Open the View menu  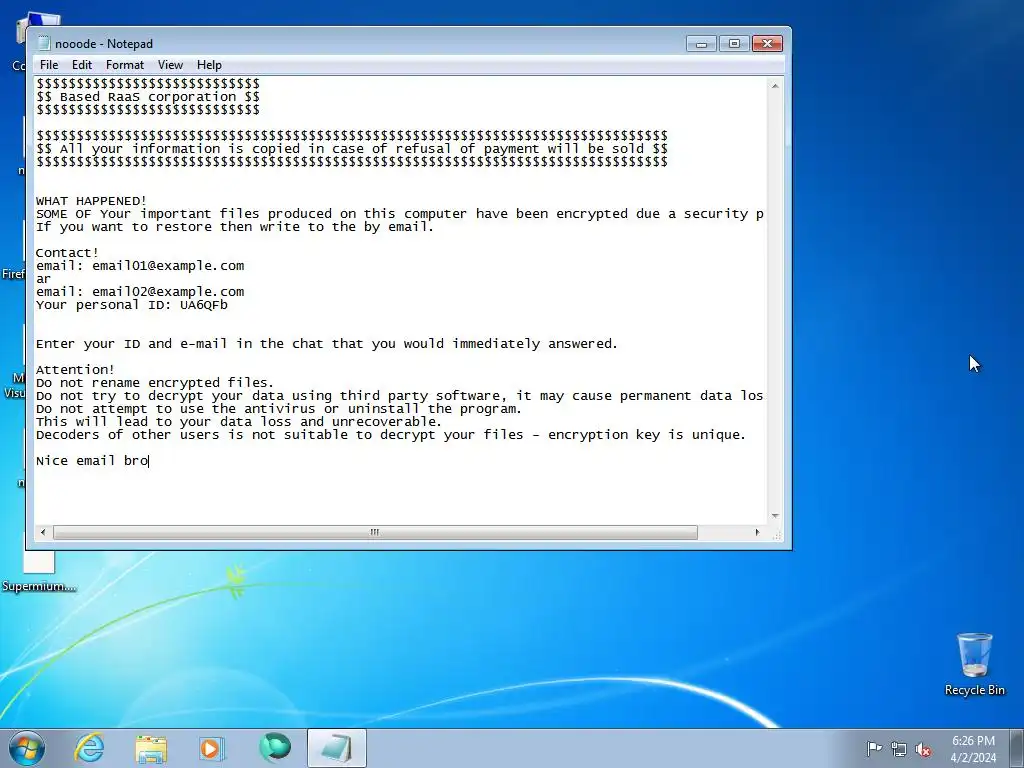[x=170, y=65]
